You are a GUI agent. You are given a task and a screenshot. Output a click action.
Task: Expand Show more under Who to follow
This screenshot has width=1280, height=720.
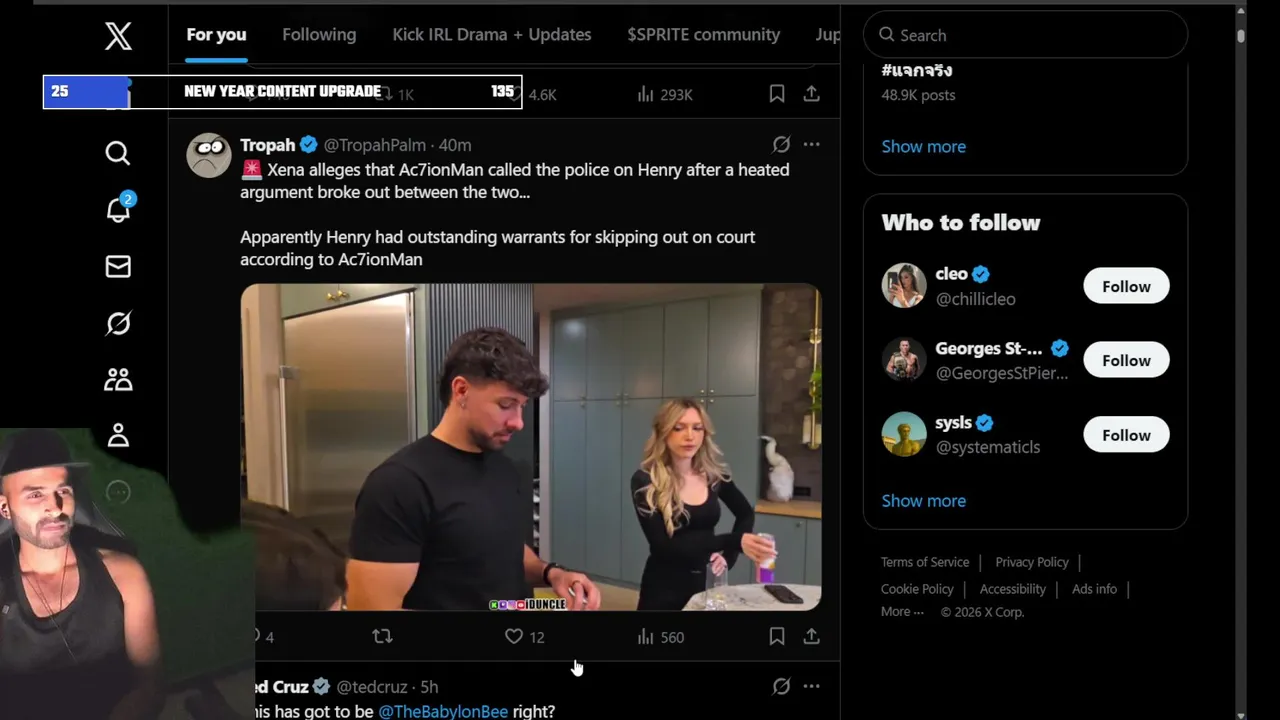923,501
